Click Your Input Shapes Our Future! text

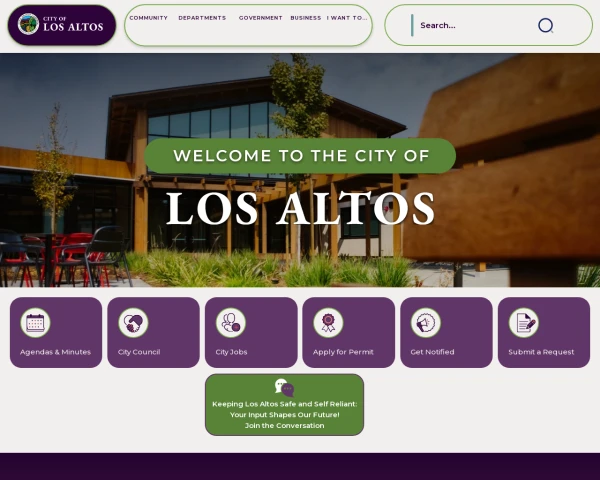[284, 415]
